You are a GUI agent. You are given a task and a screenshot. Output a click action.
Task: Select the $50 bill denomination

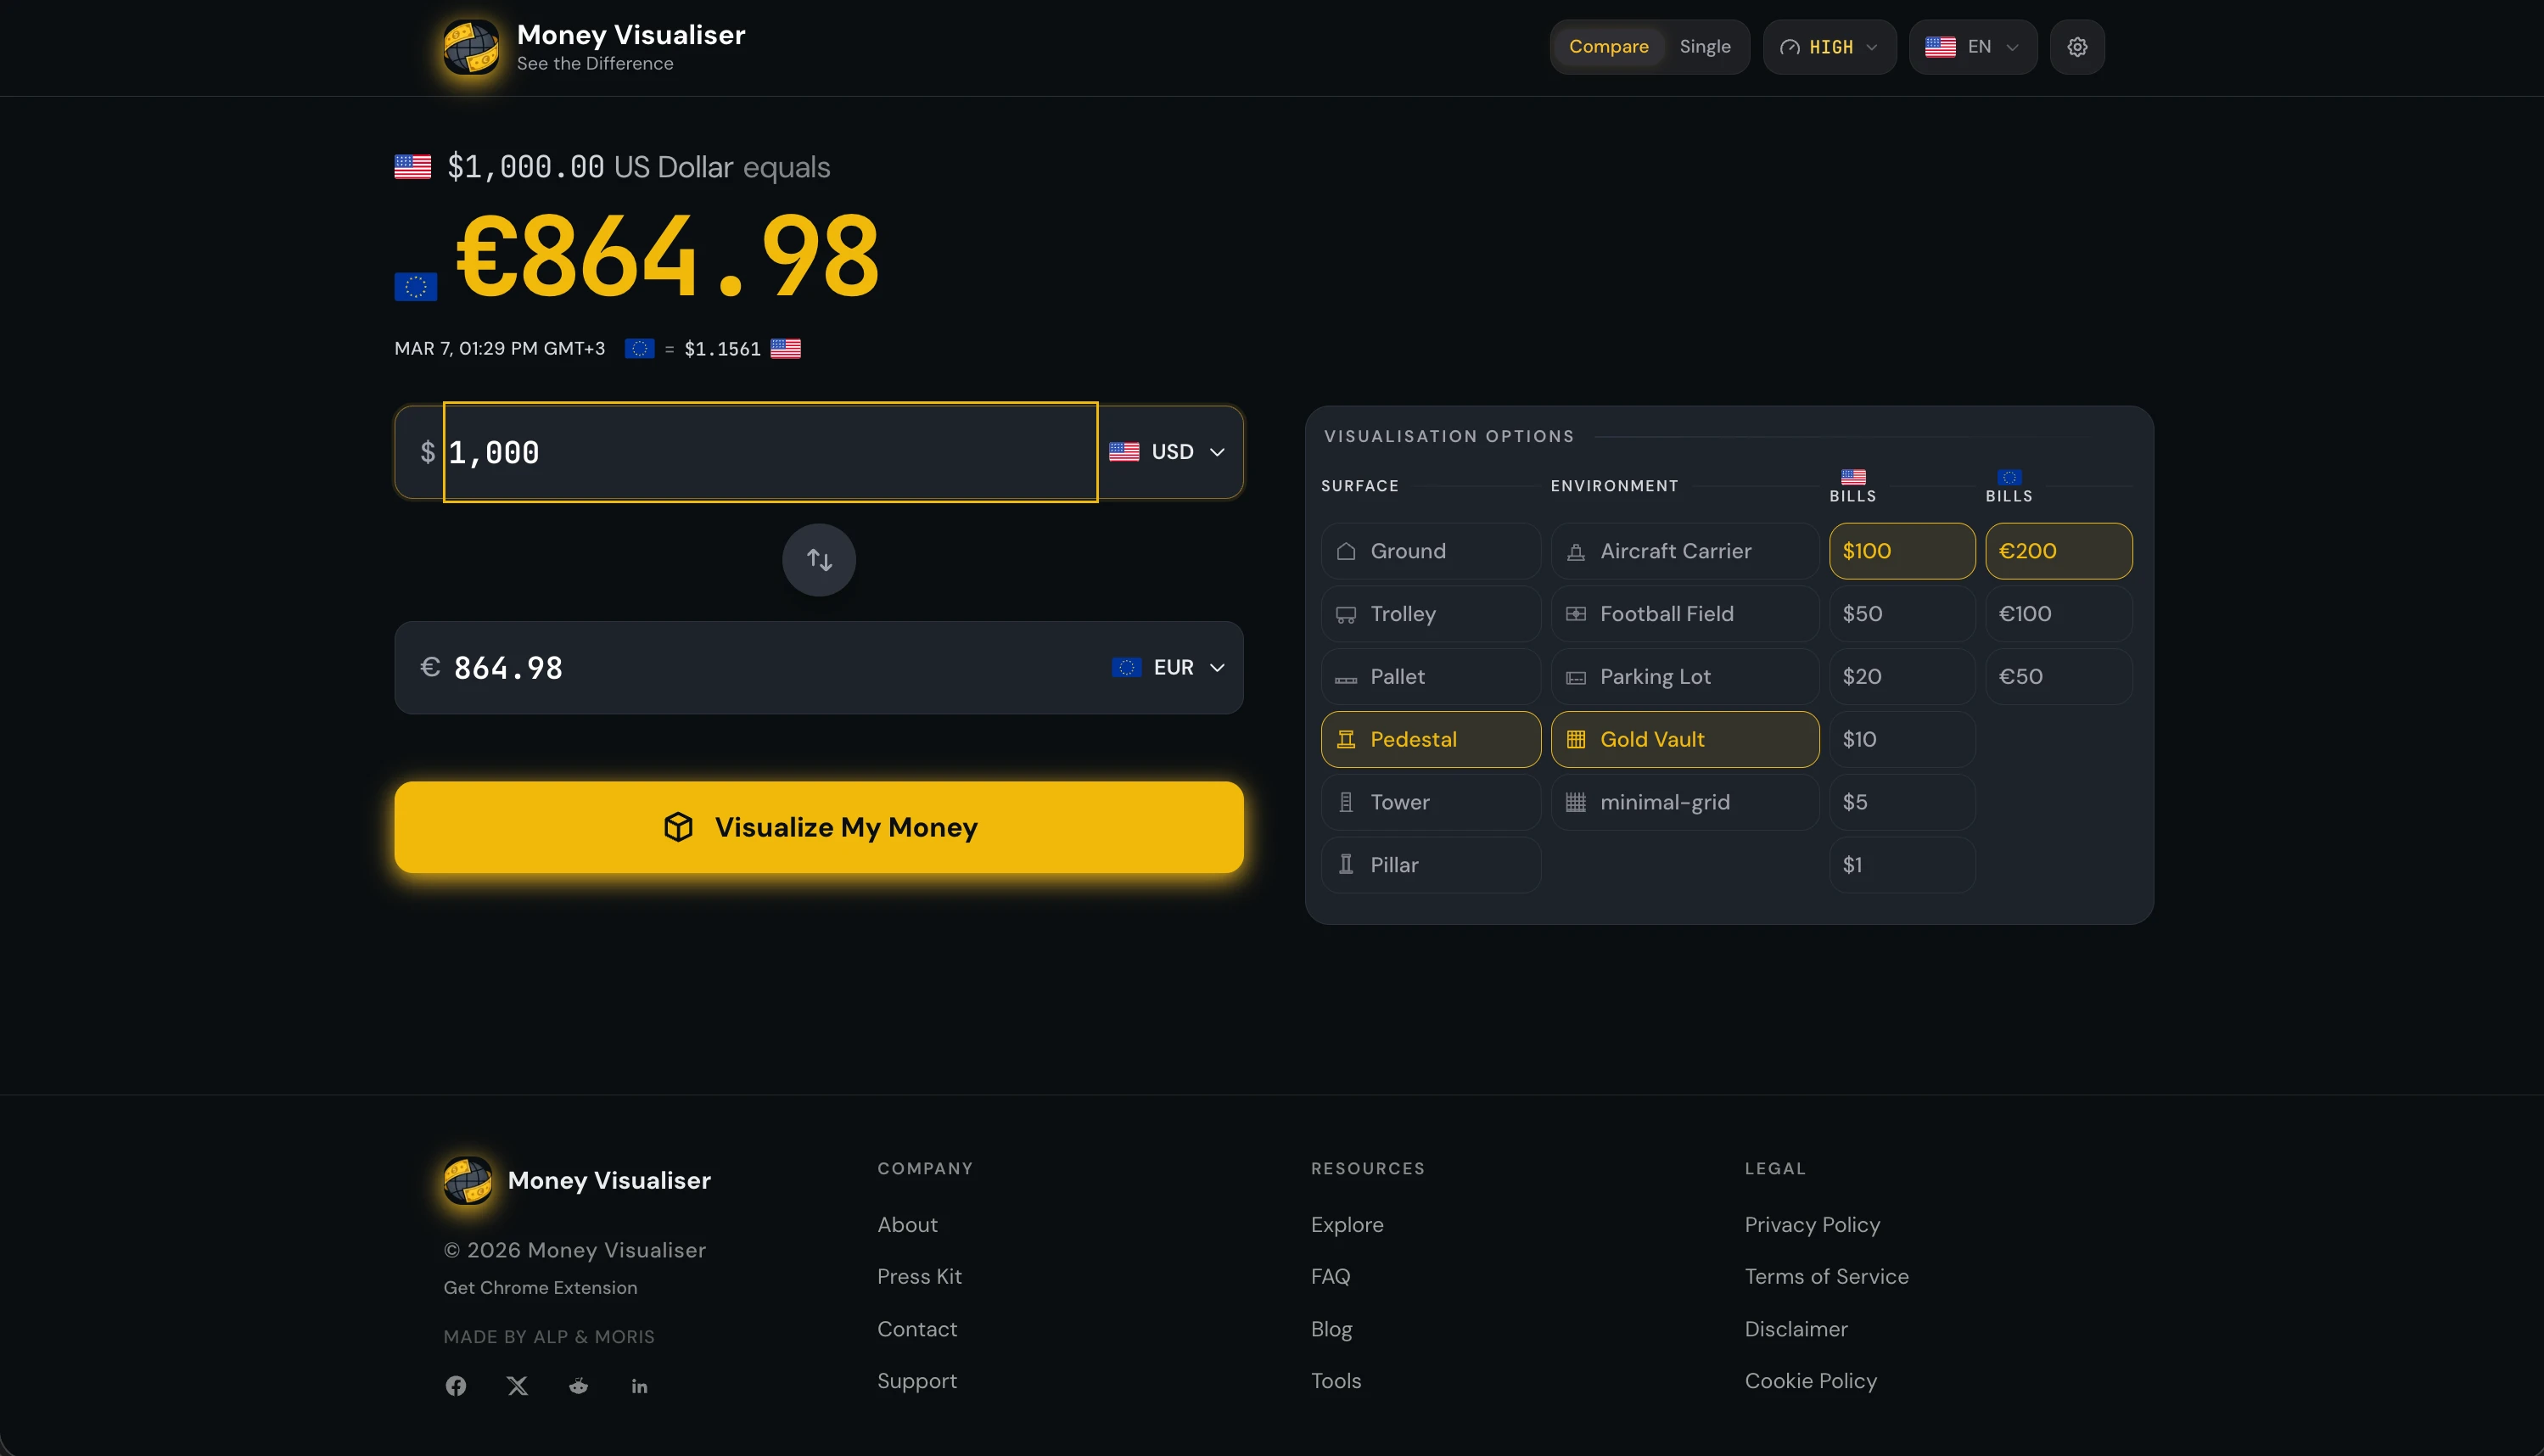click(x=1901, y=614)
